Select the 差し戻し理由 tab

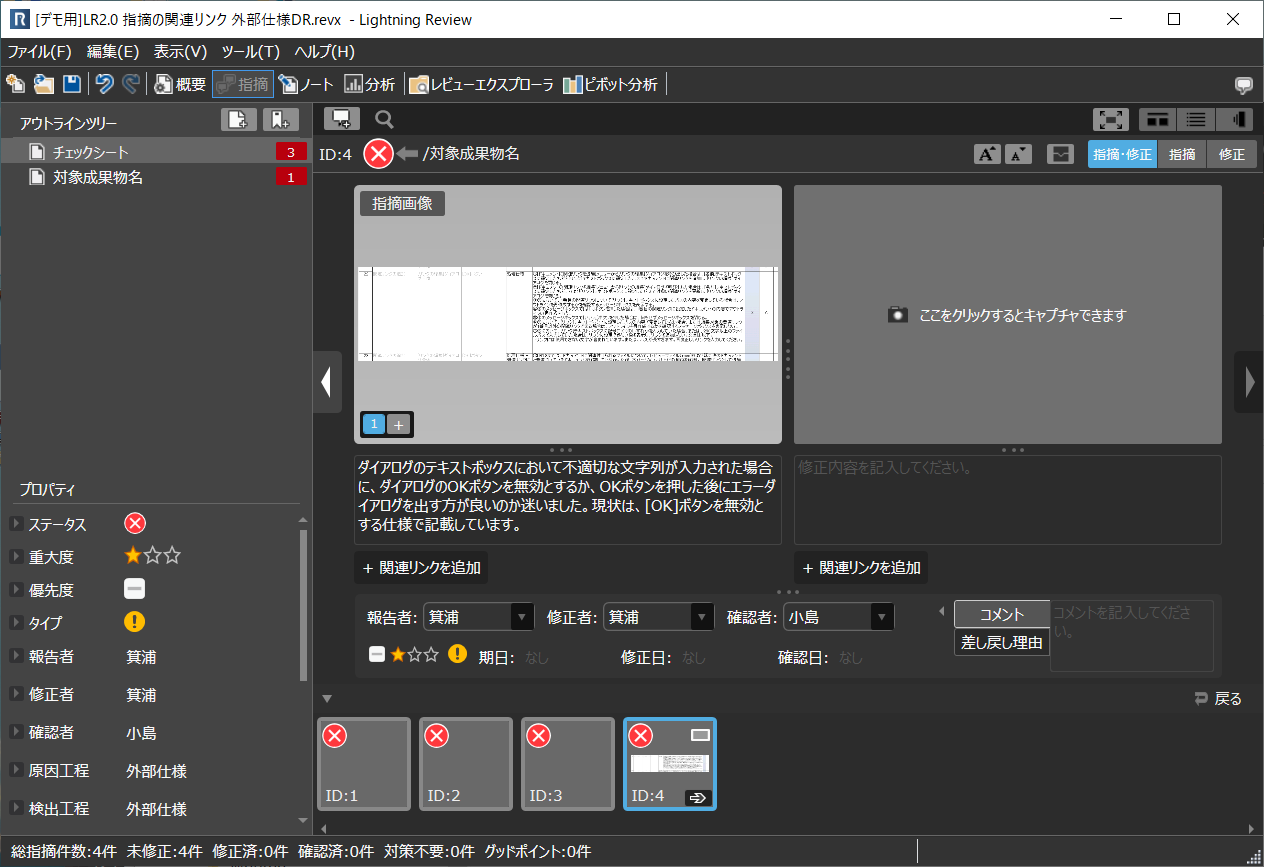click(x=1002, y=643)
